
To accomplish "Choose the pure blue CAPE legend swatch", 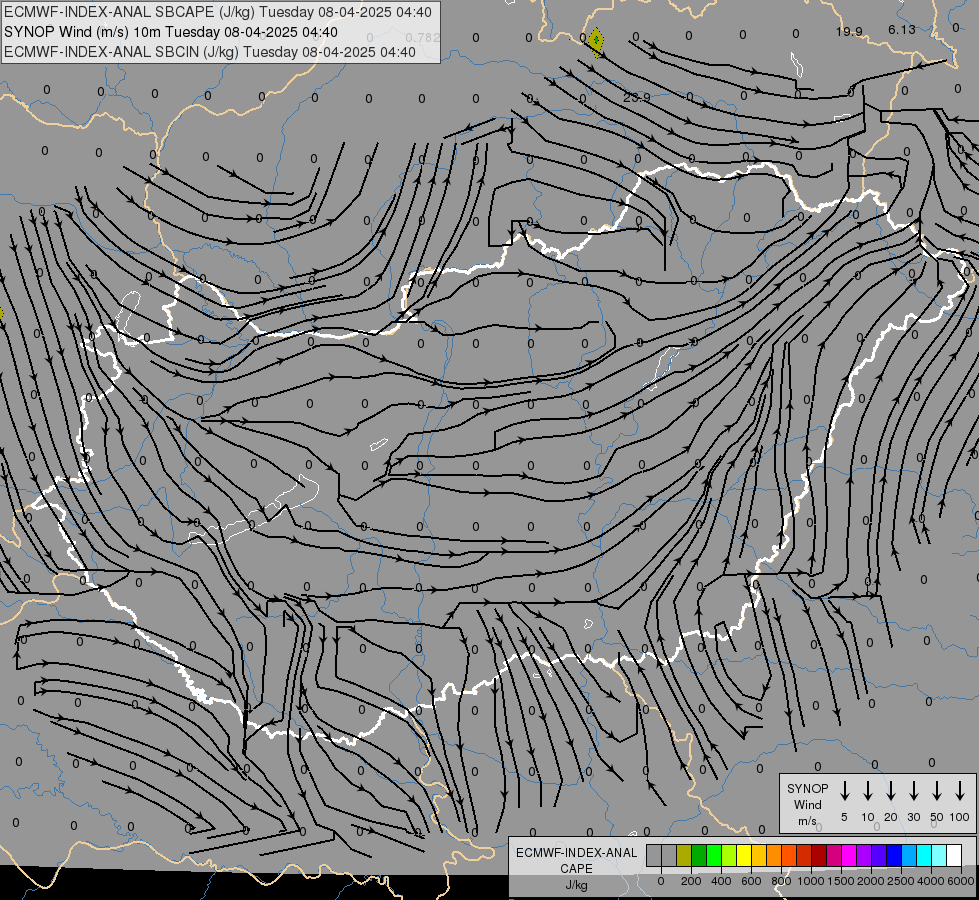I will (894, 856).
